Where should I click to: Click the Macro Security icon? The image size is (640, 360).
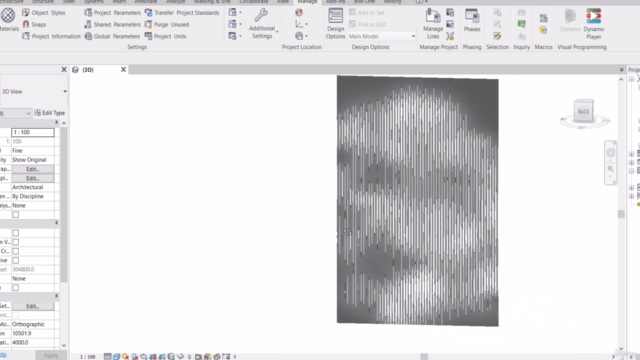coord(543,30)
